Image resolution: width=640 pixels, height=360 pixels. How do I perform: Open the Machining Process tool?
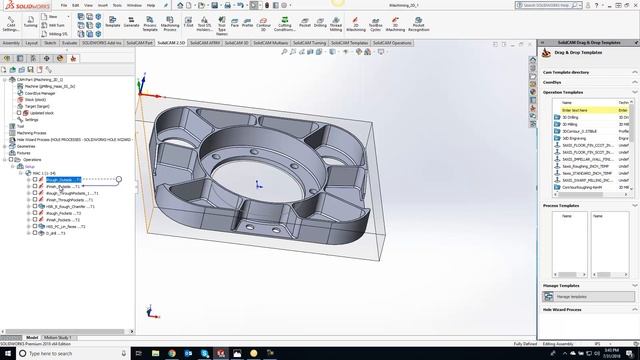point(170,24)
